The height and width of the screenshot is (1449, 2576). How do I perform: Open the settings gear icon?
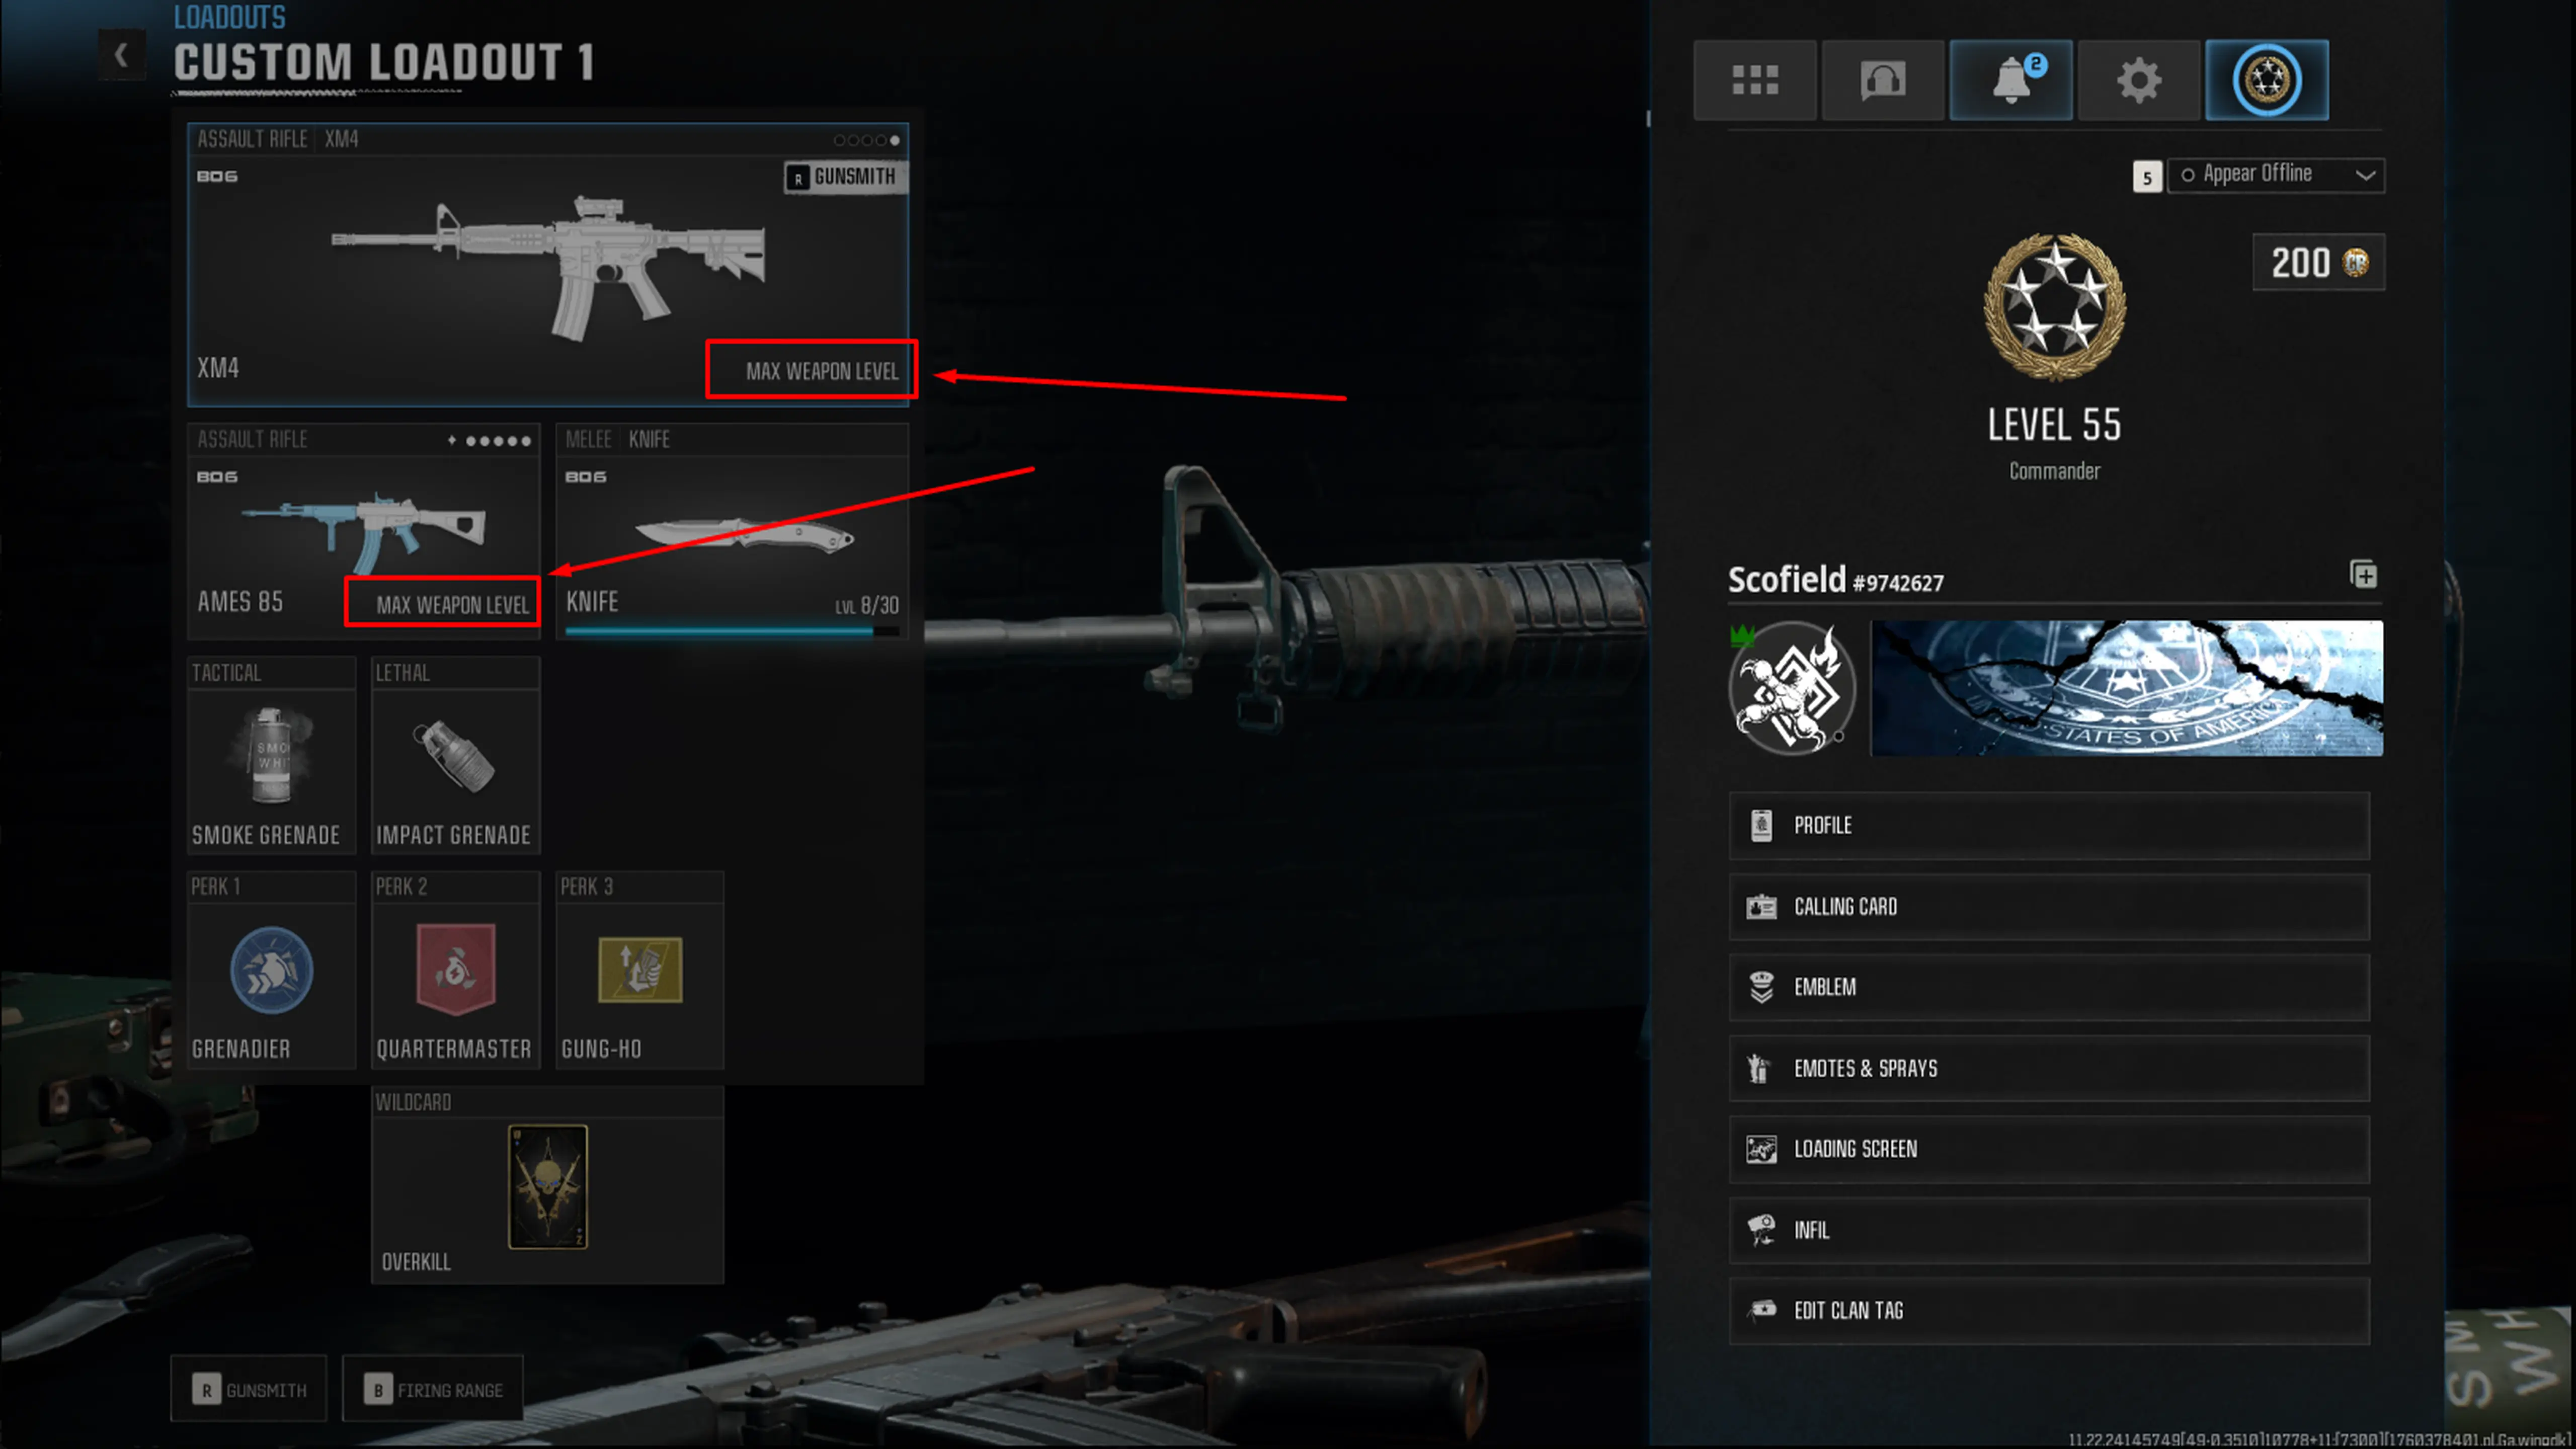2138,80
